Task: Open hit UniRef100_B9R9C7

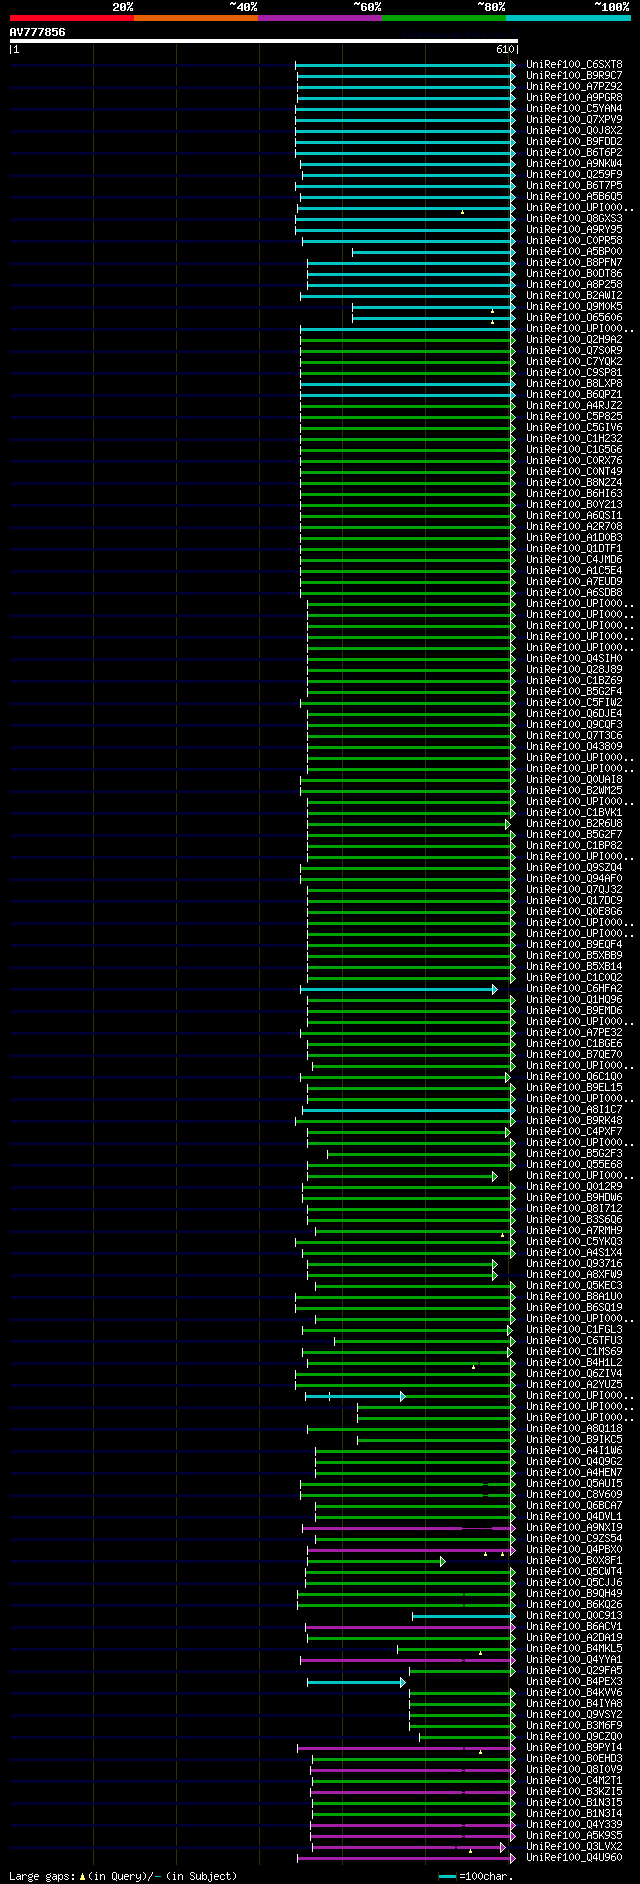Action: (574, 75)
